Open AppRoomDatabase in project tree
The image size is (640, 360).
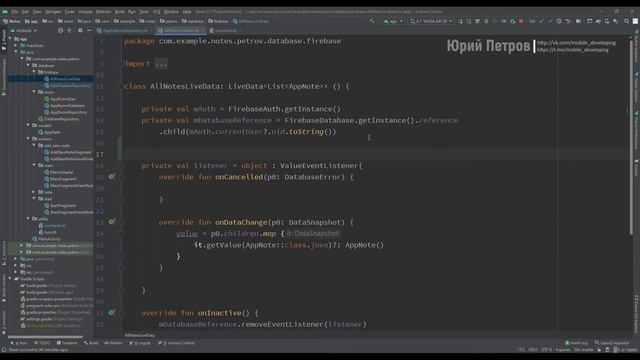click(x=64, y=106)
